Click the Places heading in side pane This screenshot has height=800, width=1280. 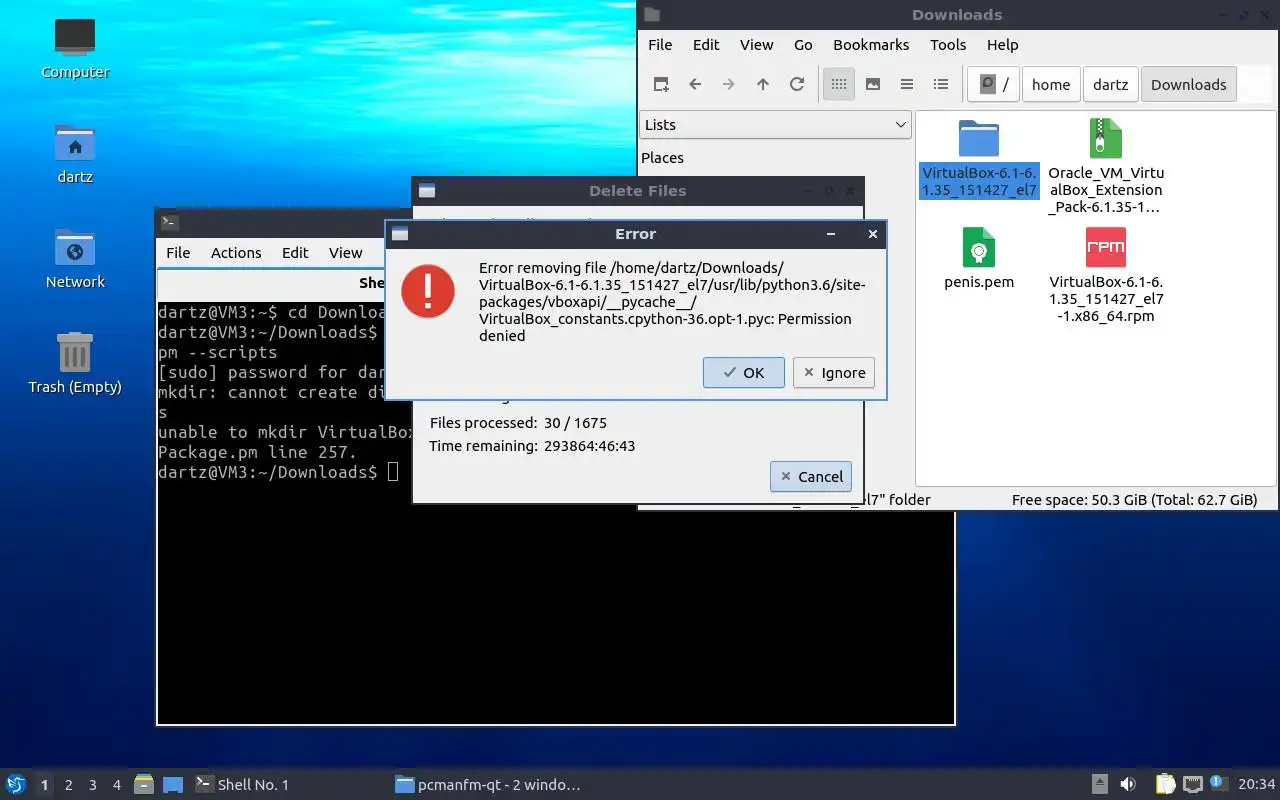(x=662, y=158)
